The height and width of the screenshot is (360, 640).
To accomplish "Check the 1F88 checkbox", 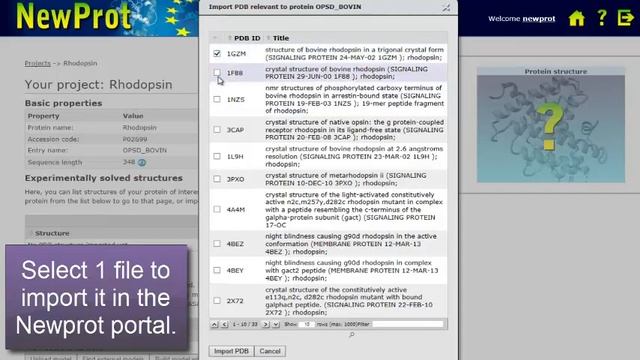I will coord(217,72).
